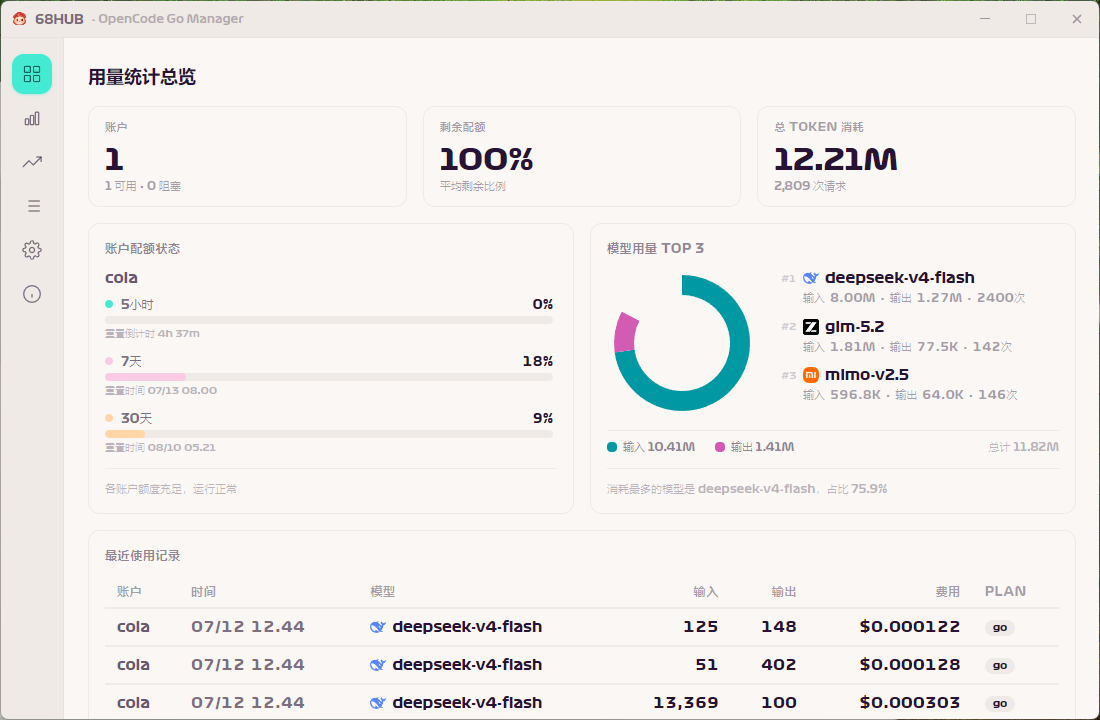Click the teal 输入 legend dot
Image resolution: width=1100 pixels, height=720 pixels.
(x=612, y=447)
